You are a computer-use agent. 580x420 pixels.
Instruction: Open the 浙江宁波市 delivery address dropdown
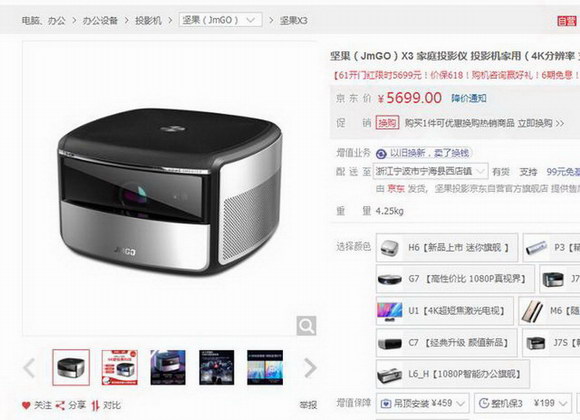[x=430, y=171]
